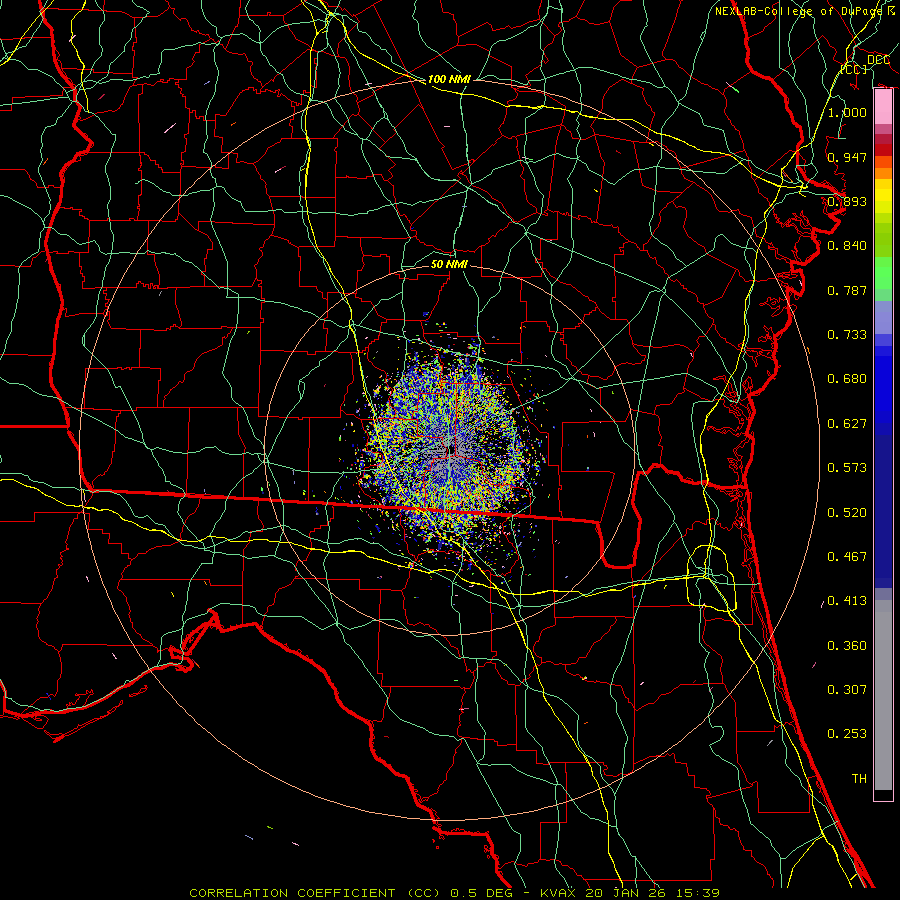Click the 50 NMI range ring label
This screenshot has height=900, width=900.
pyautogui.click(x=449, y=264)
